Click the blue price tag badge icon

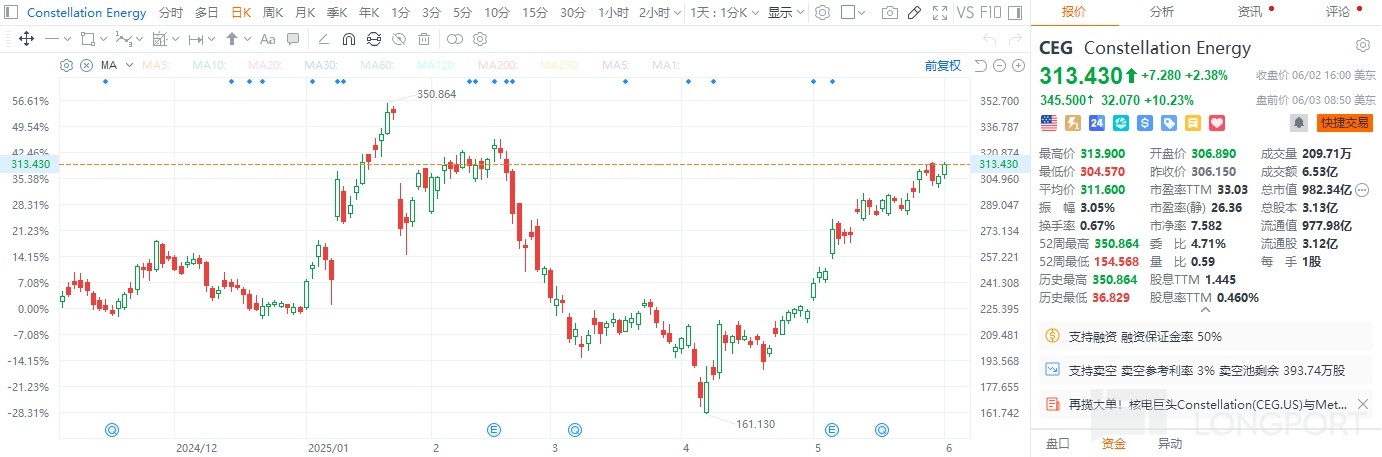tap(1168, 122)
